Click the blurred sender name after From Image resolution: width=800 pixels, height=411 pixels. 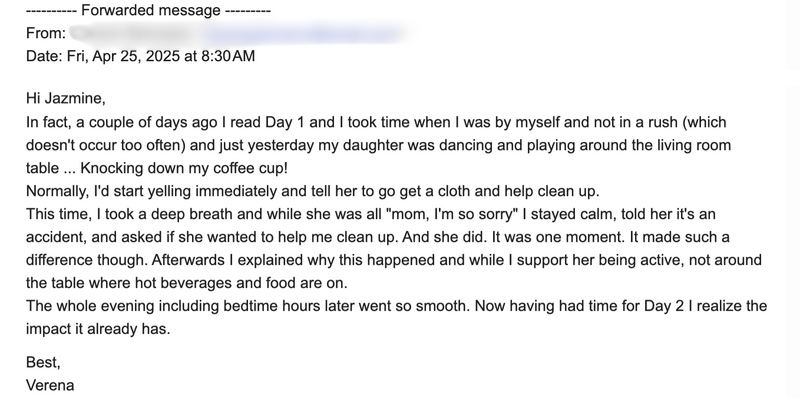128,34
